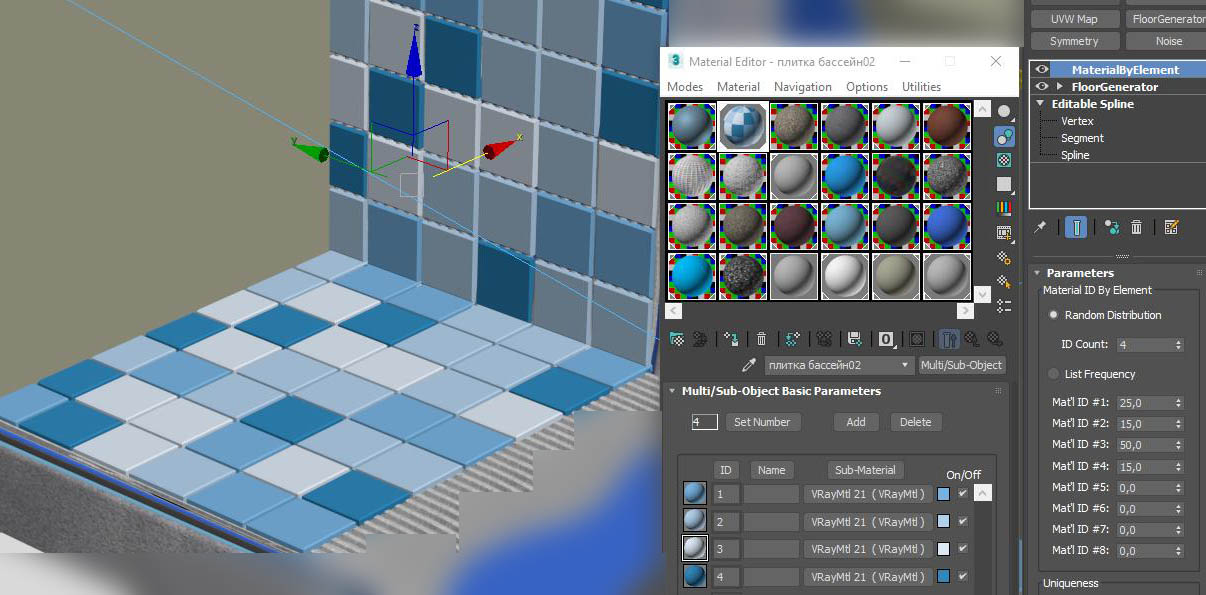Toggle visibility eye beside FloorGenerator modifier
Screen dimensions: 1206x595
click(x=1041, y=86)
